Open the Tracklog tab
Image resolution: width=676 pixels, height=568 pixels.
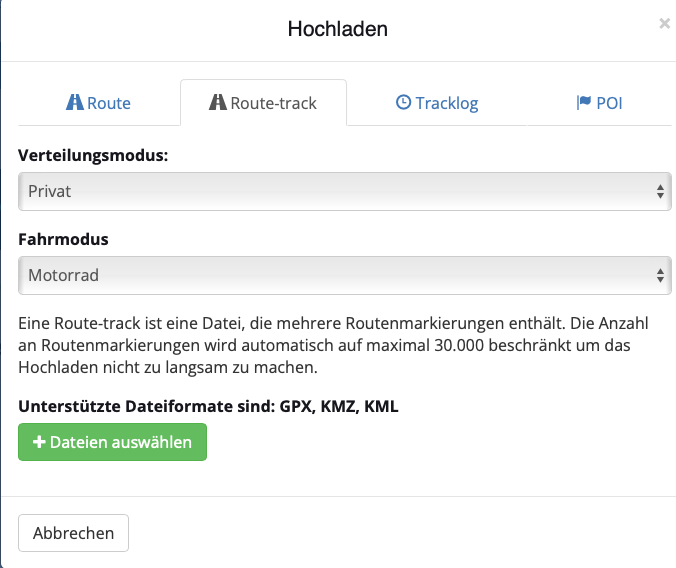[446, 103]
